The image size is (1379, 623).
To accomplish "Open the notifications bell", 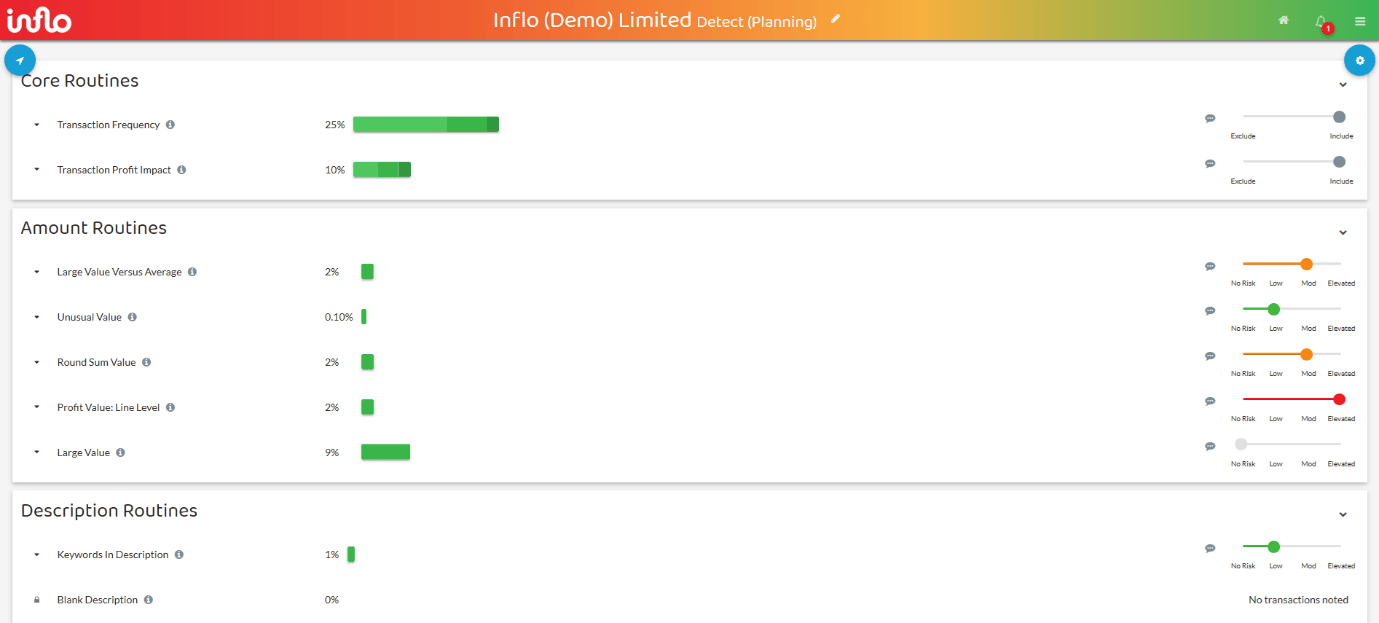I will pyautogui.click(x=1321, y=21).
